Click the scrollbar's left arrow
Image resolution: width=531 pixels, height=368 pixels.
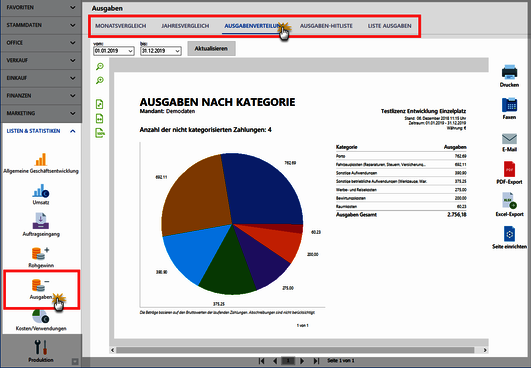[x=112, y=350]
